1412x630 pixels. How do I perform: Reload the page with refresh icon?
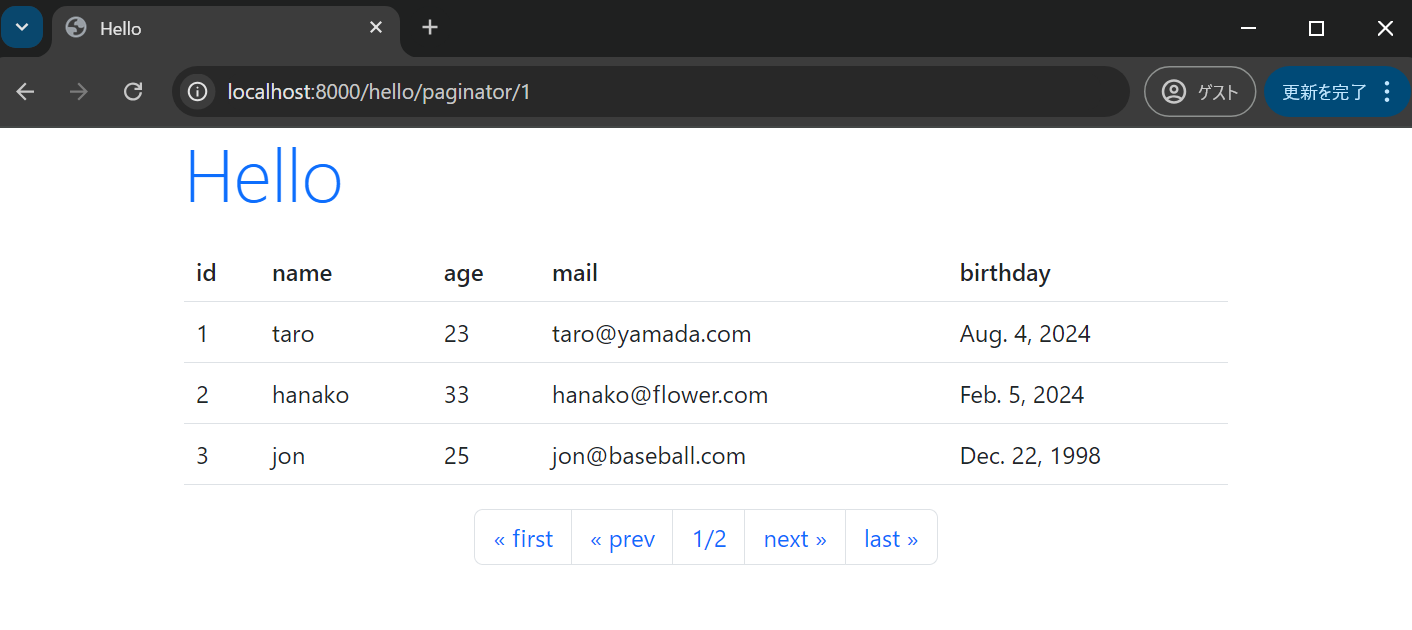tap(132, 92)
